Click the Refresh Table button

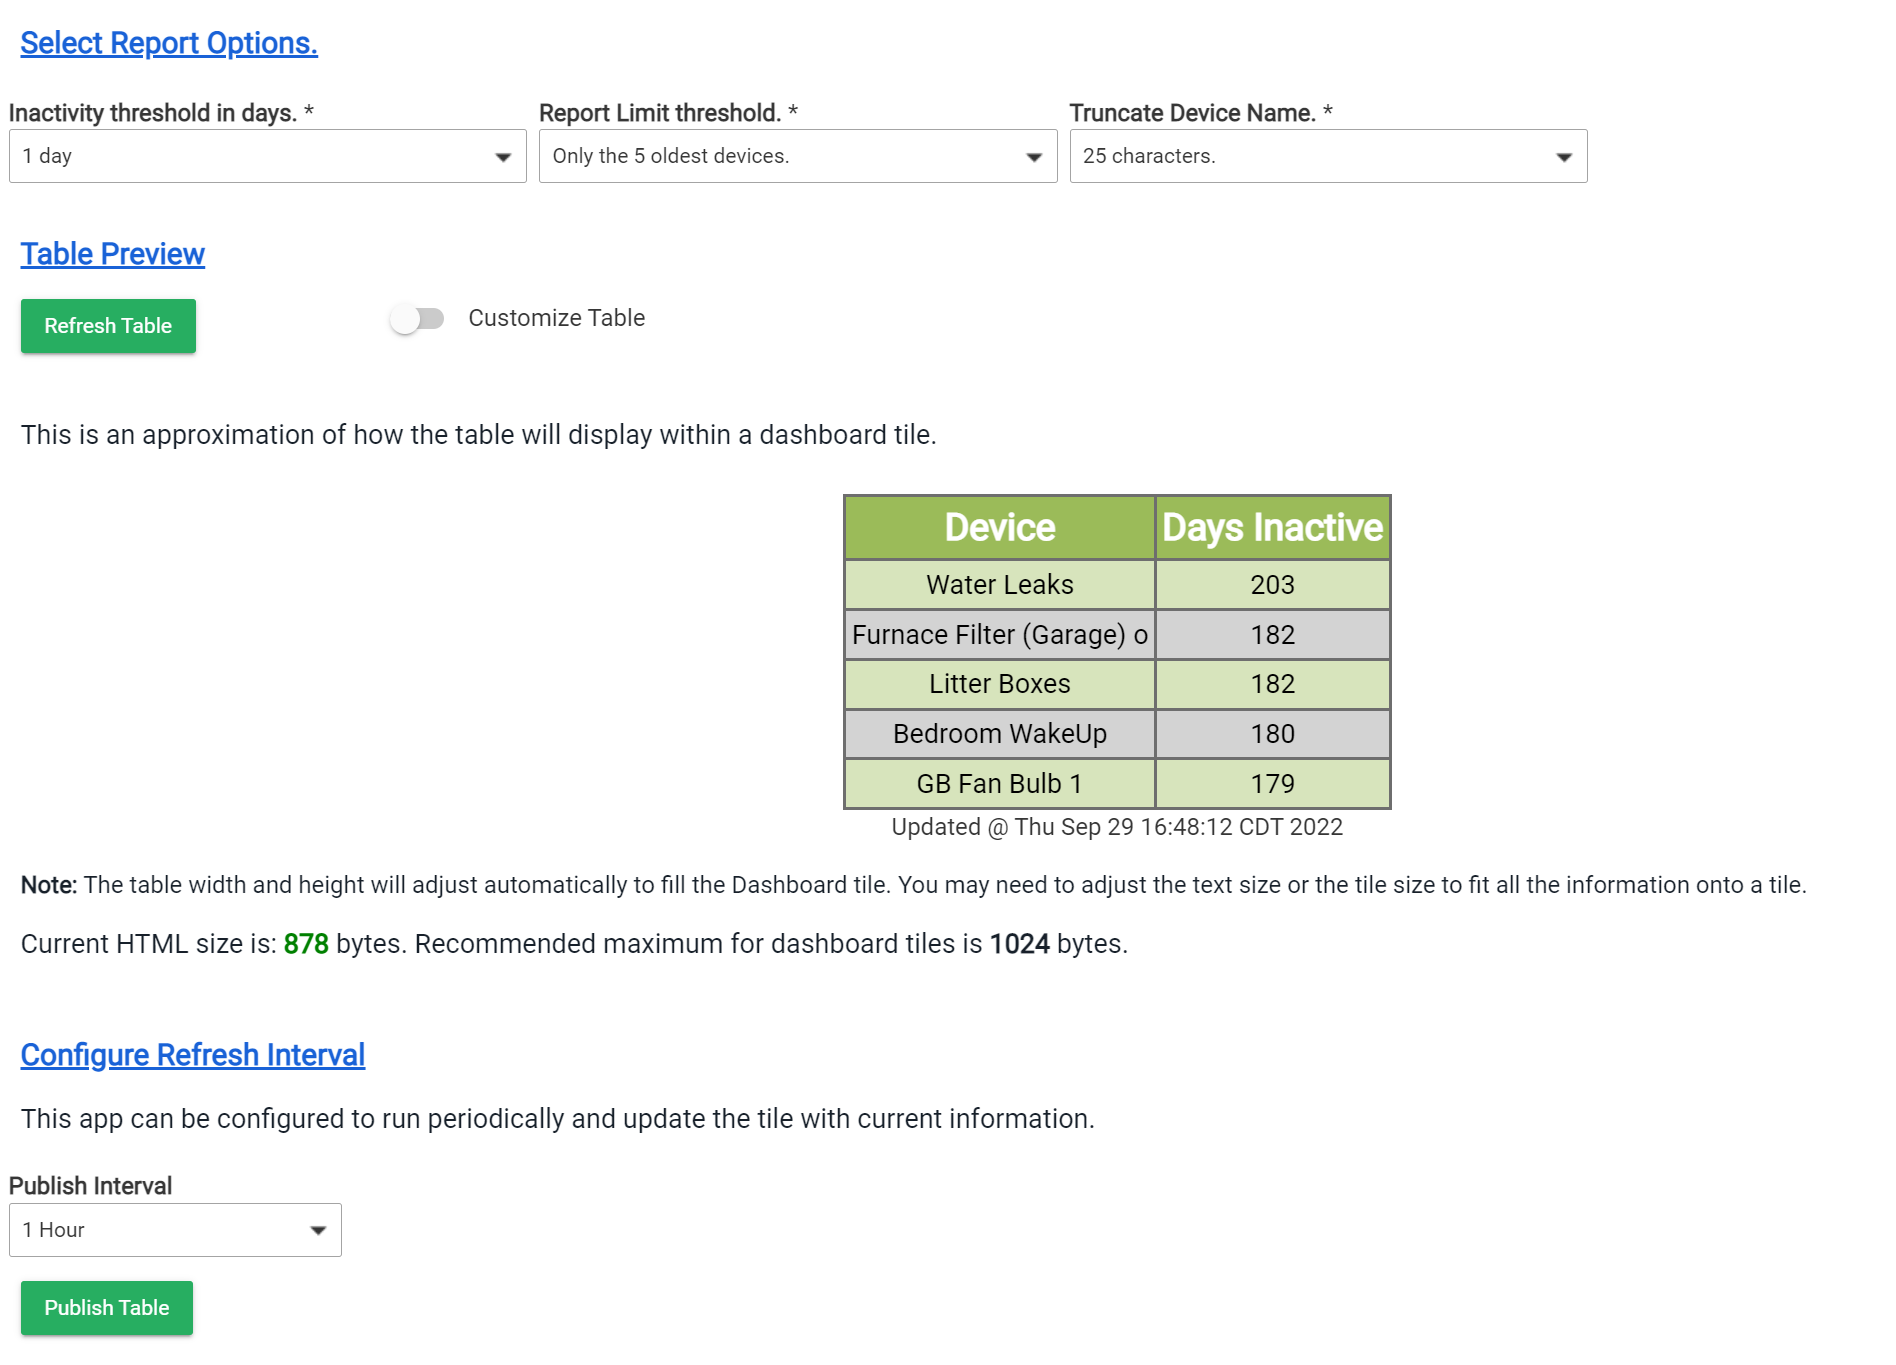(108, 326)
